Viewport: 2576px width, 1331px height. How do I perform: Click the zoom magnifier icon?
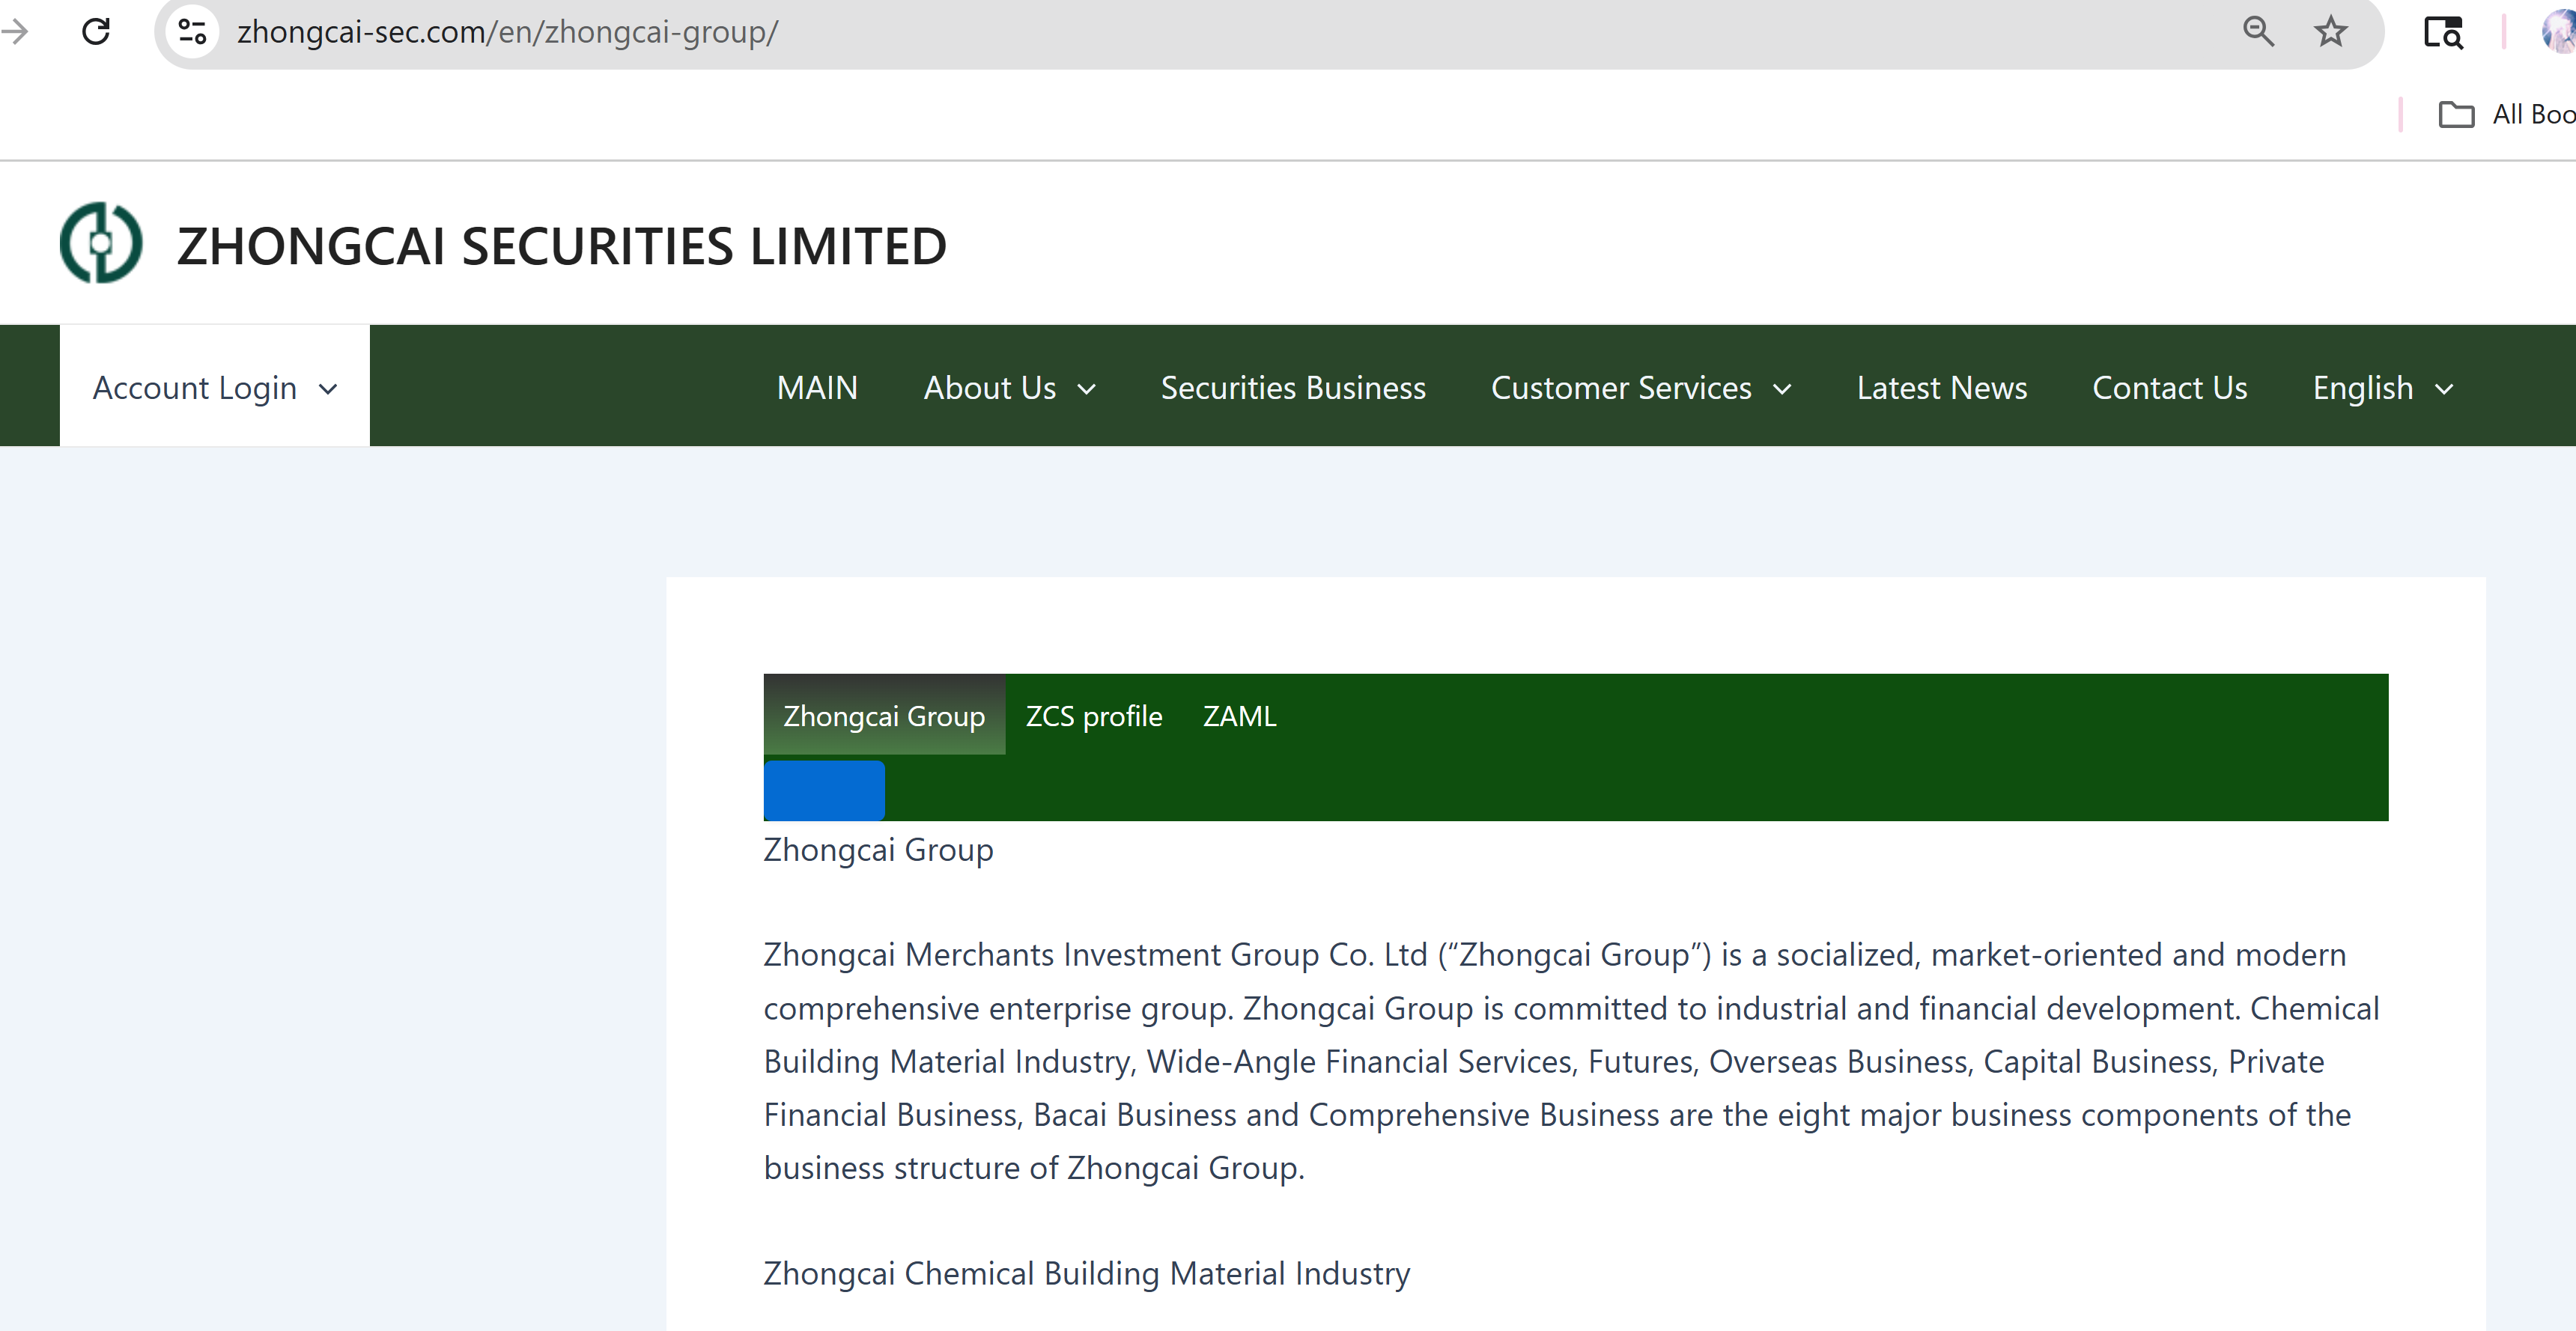click(2258, 32)
